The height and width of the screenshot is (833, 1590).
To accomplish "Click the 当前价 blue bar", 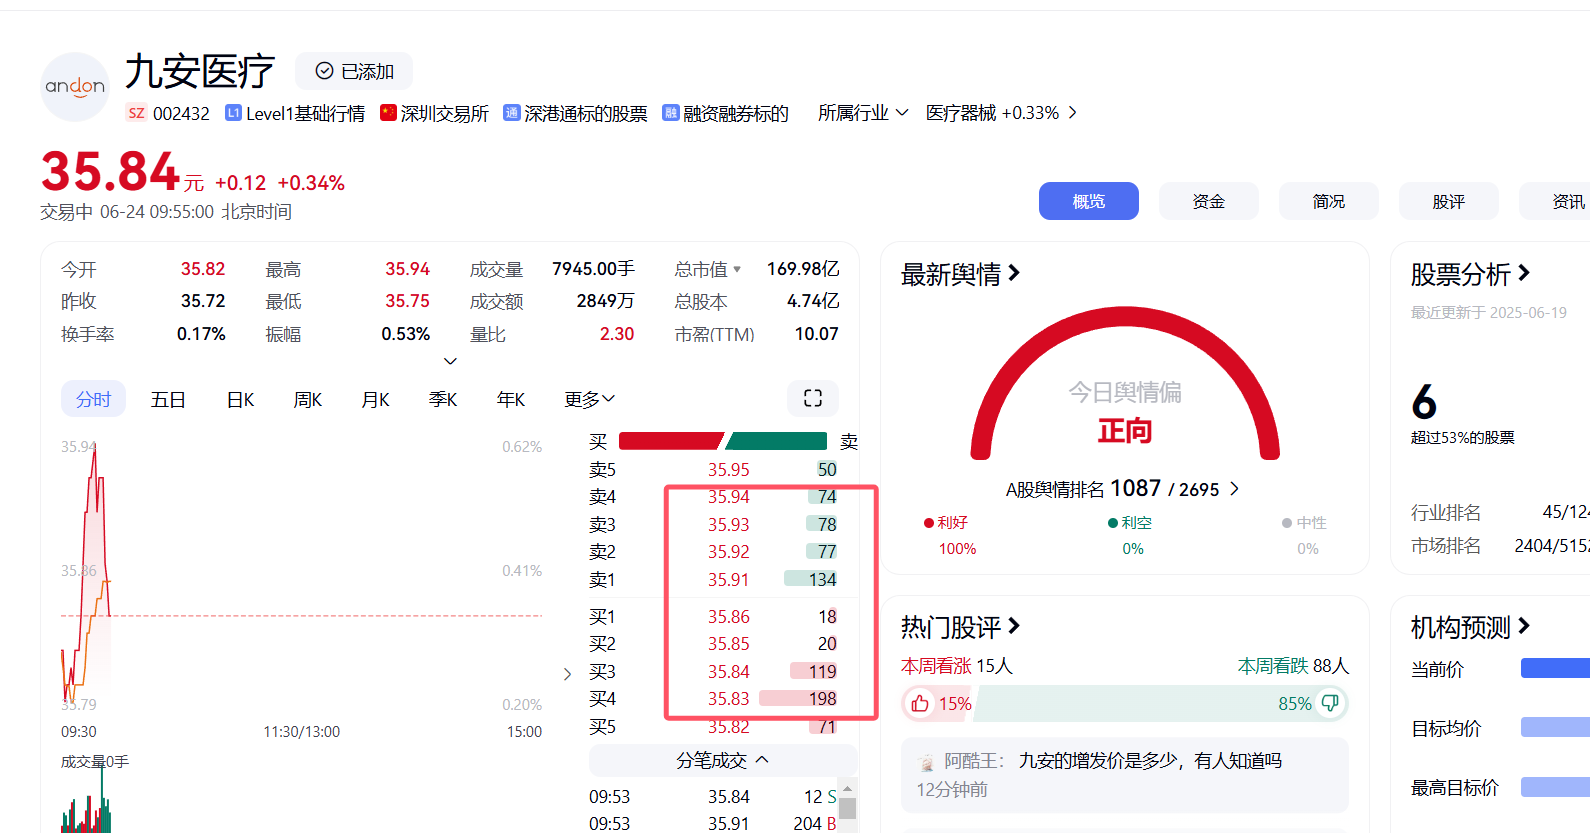I will coord(1555,668).
